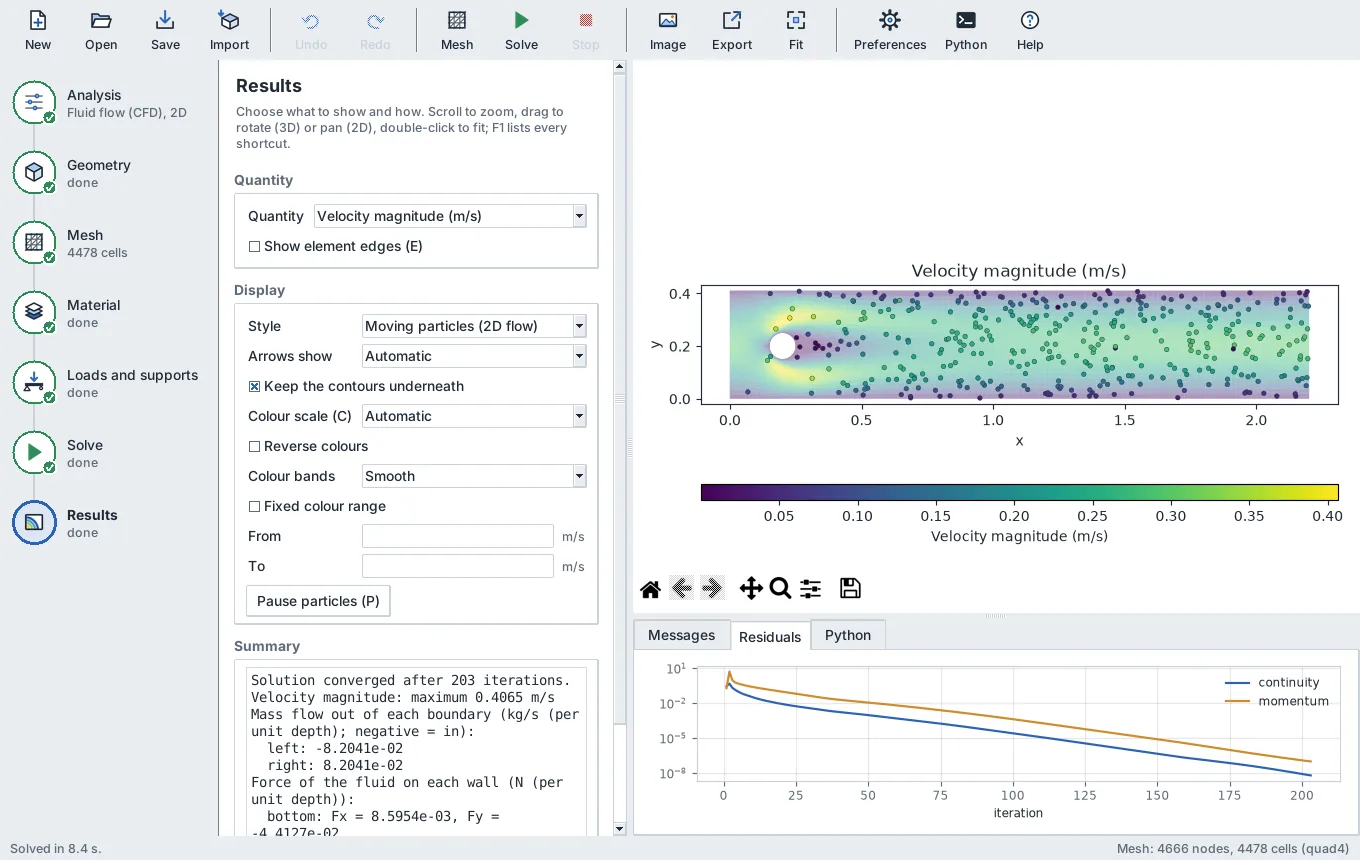The width and height of the screenshot is (1360, 860).
Task: Generate mesh with the Mesh toolbar icon
Action: point(457,30)
